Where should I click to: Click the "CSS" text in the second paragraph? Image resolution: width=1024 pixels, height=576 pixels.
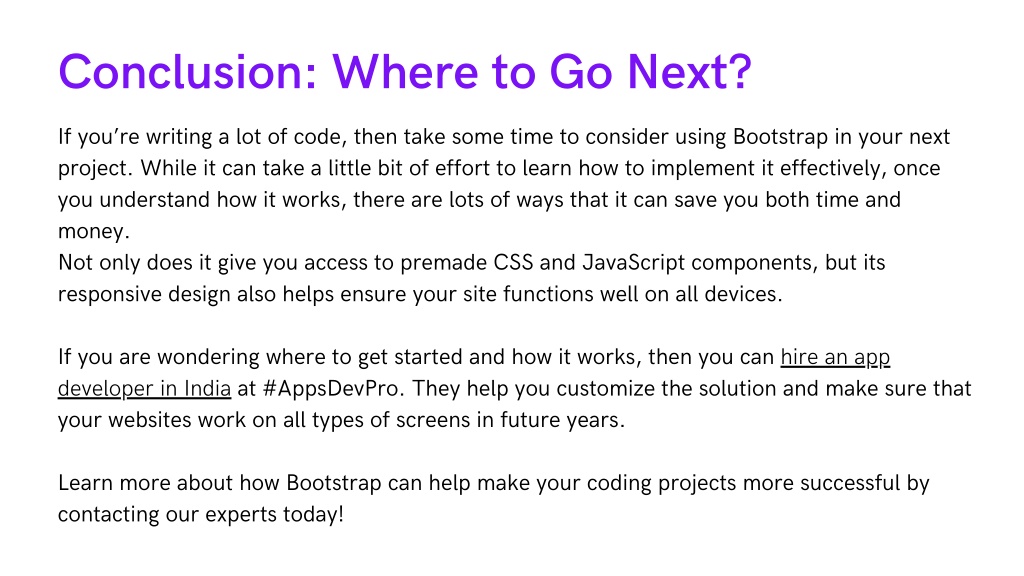click(x=513, y=263)
